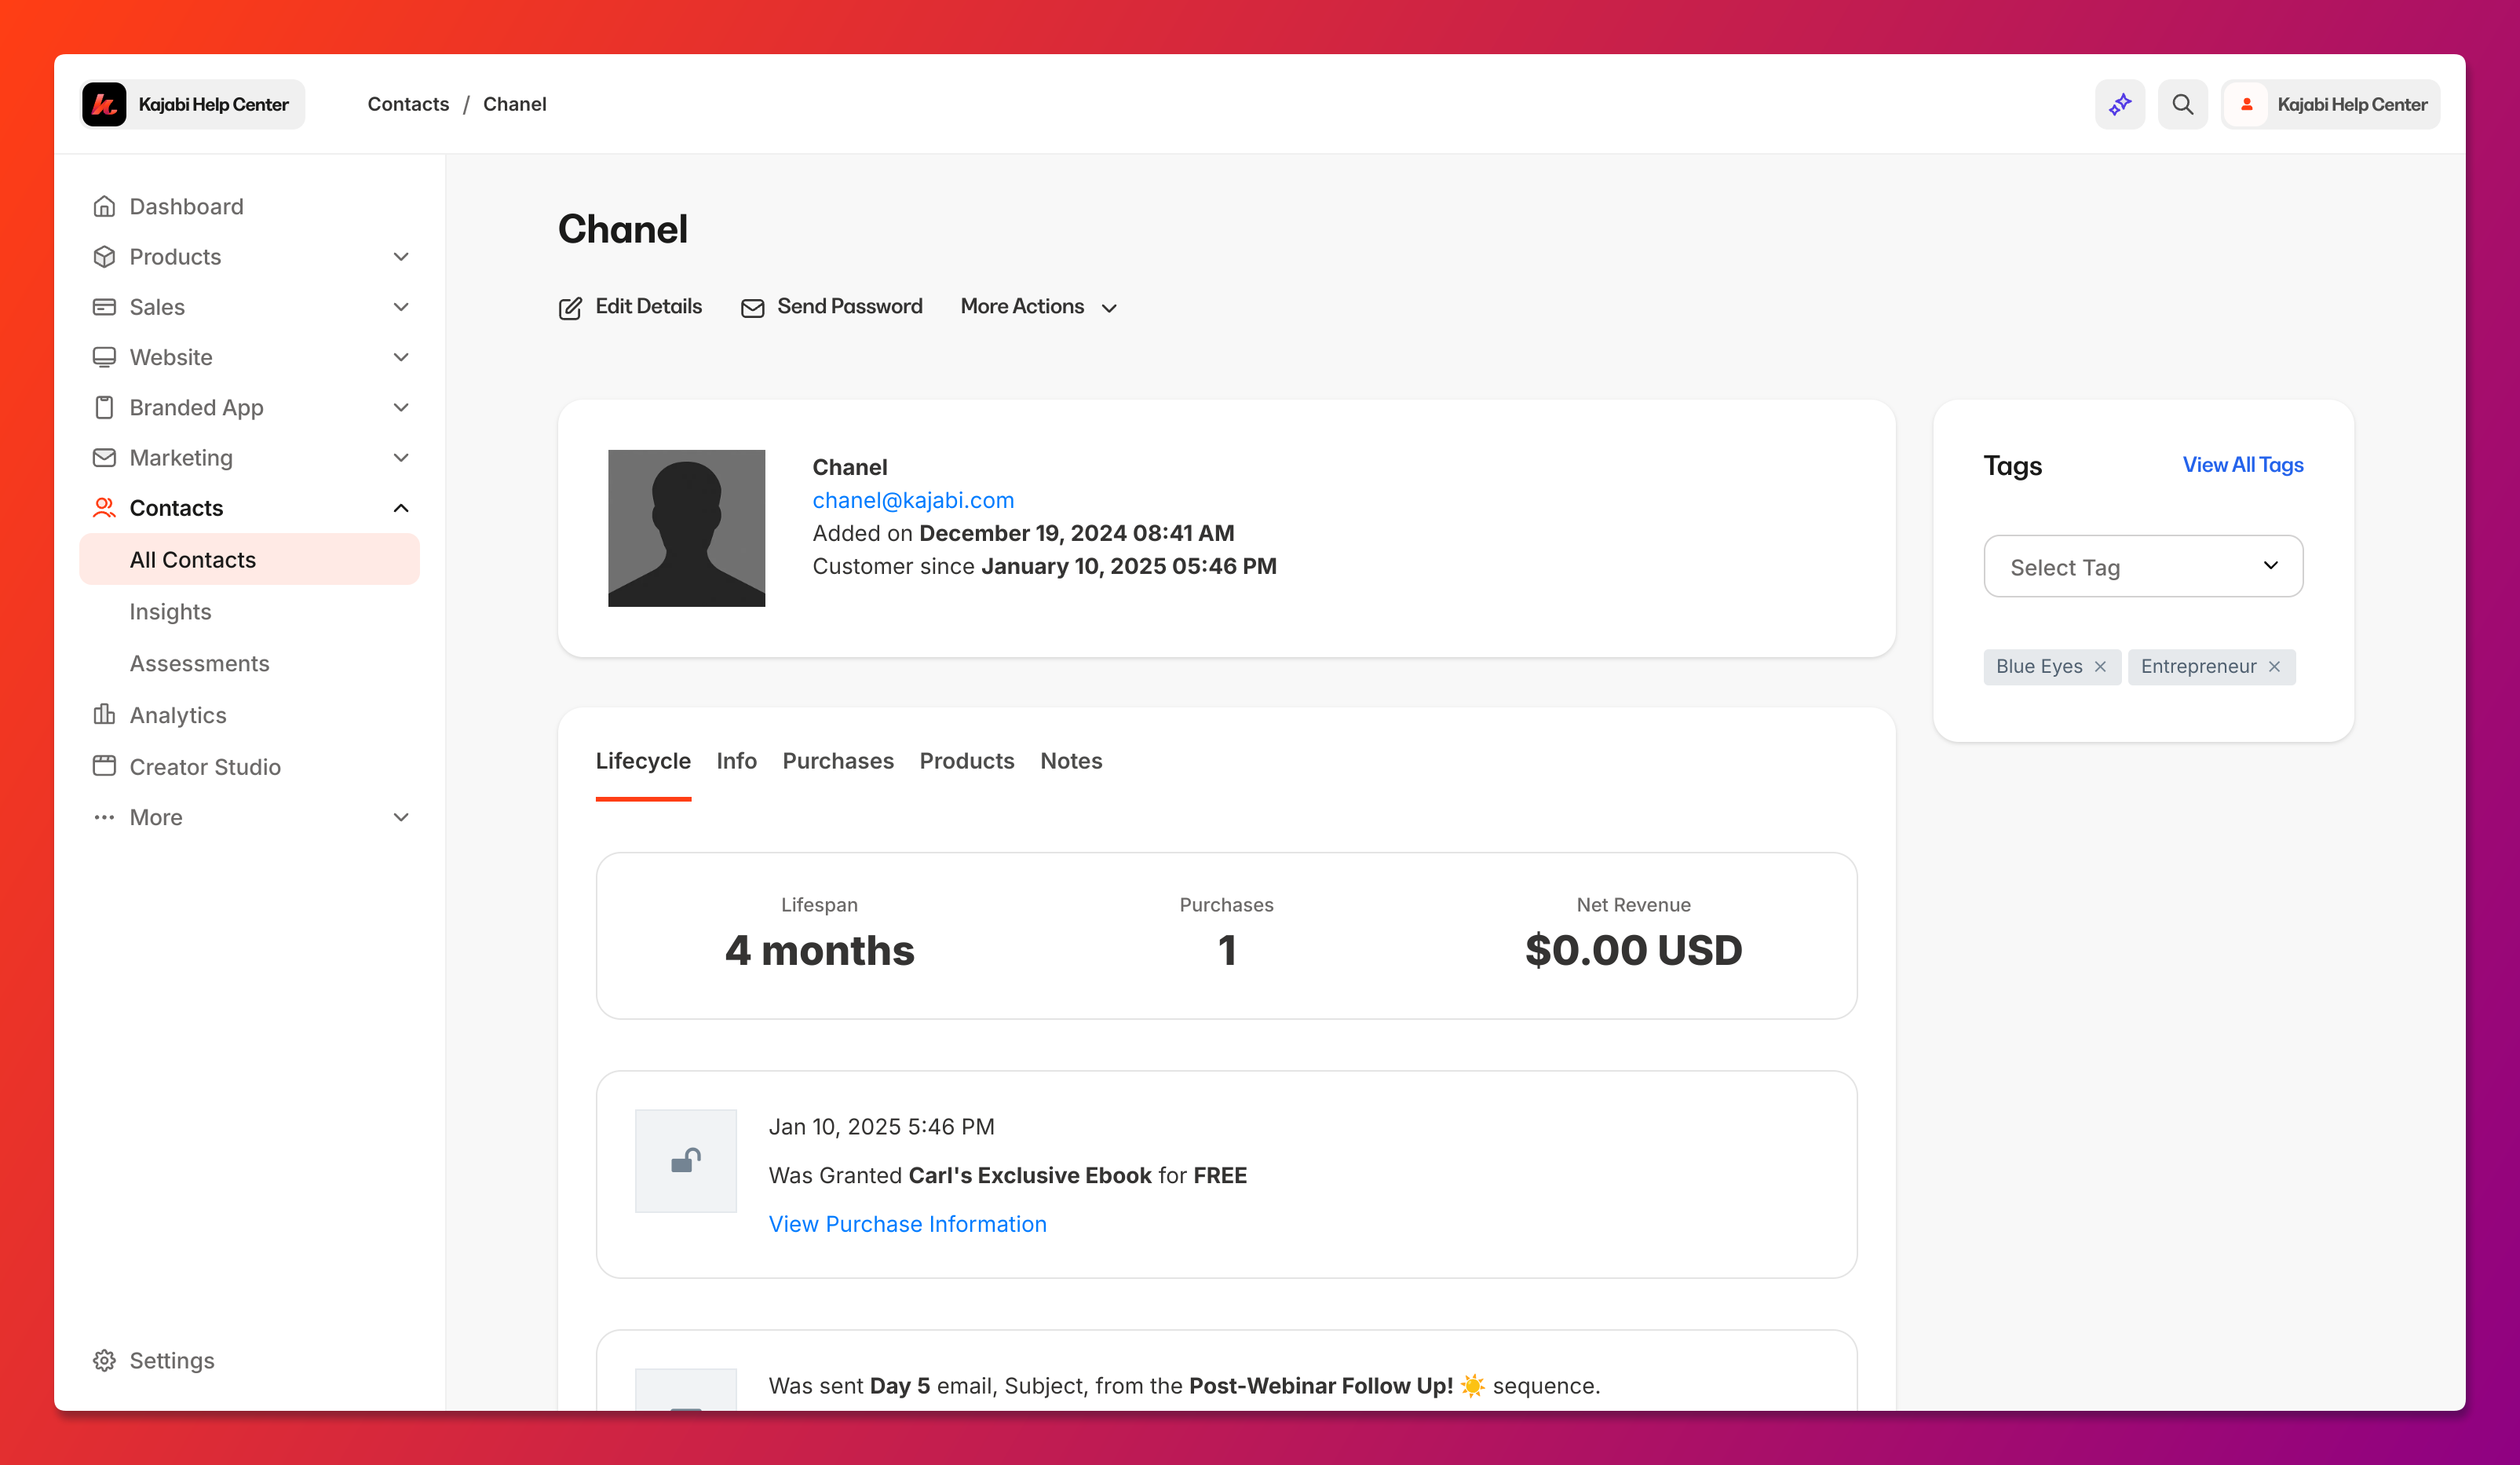Click the Dashboard sidebar label
Screen dimensions: 2520x1465
(x=186, y=206)
